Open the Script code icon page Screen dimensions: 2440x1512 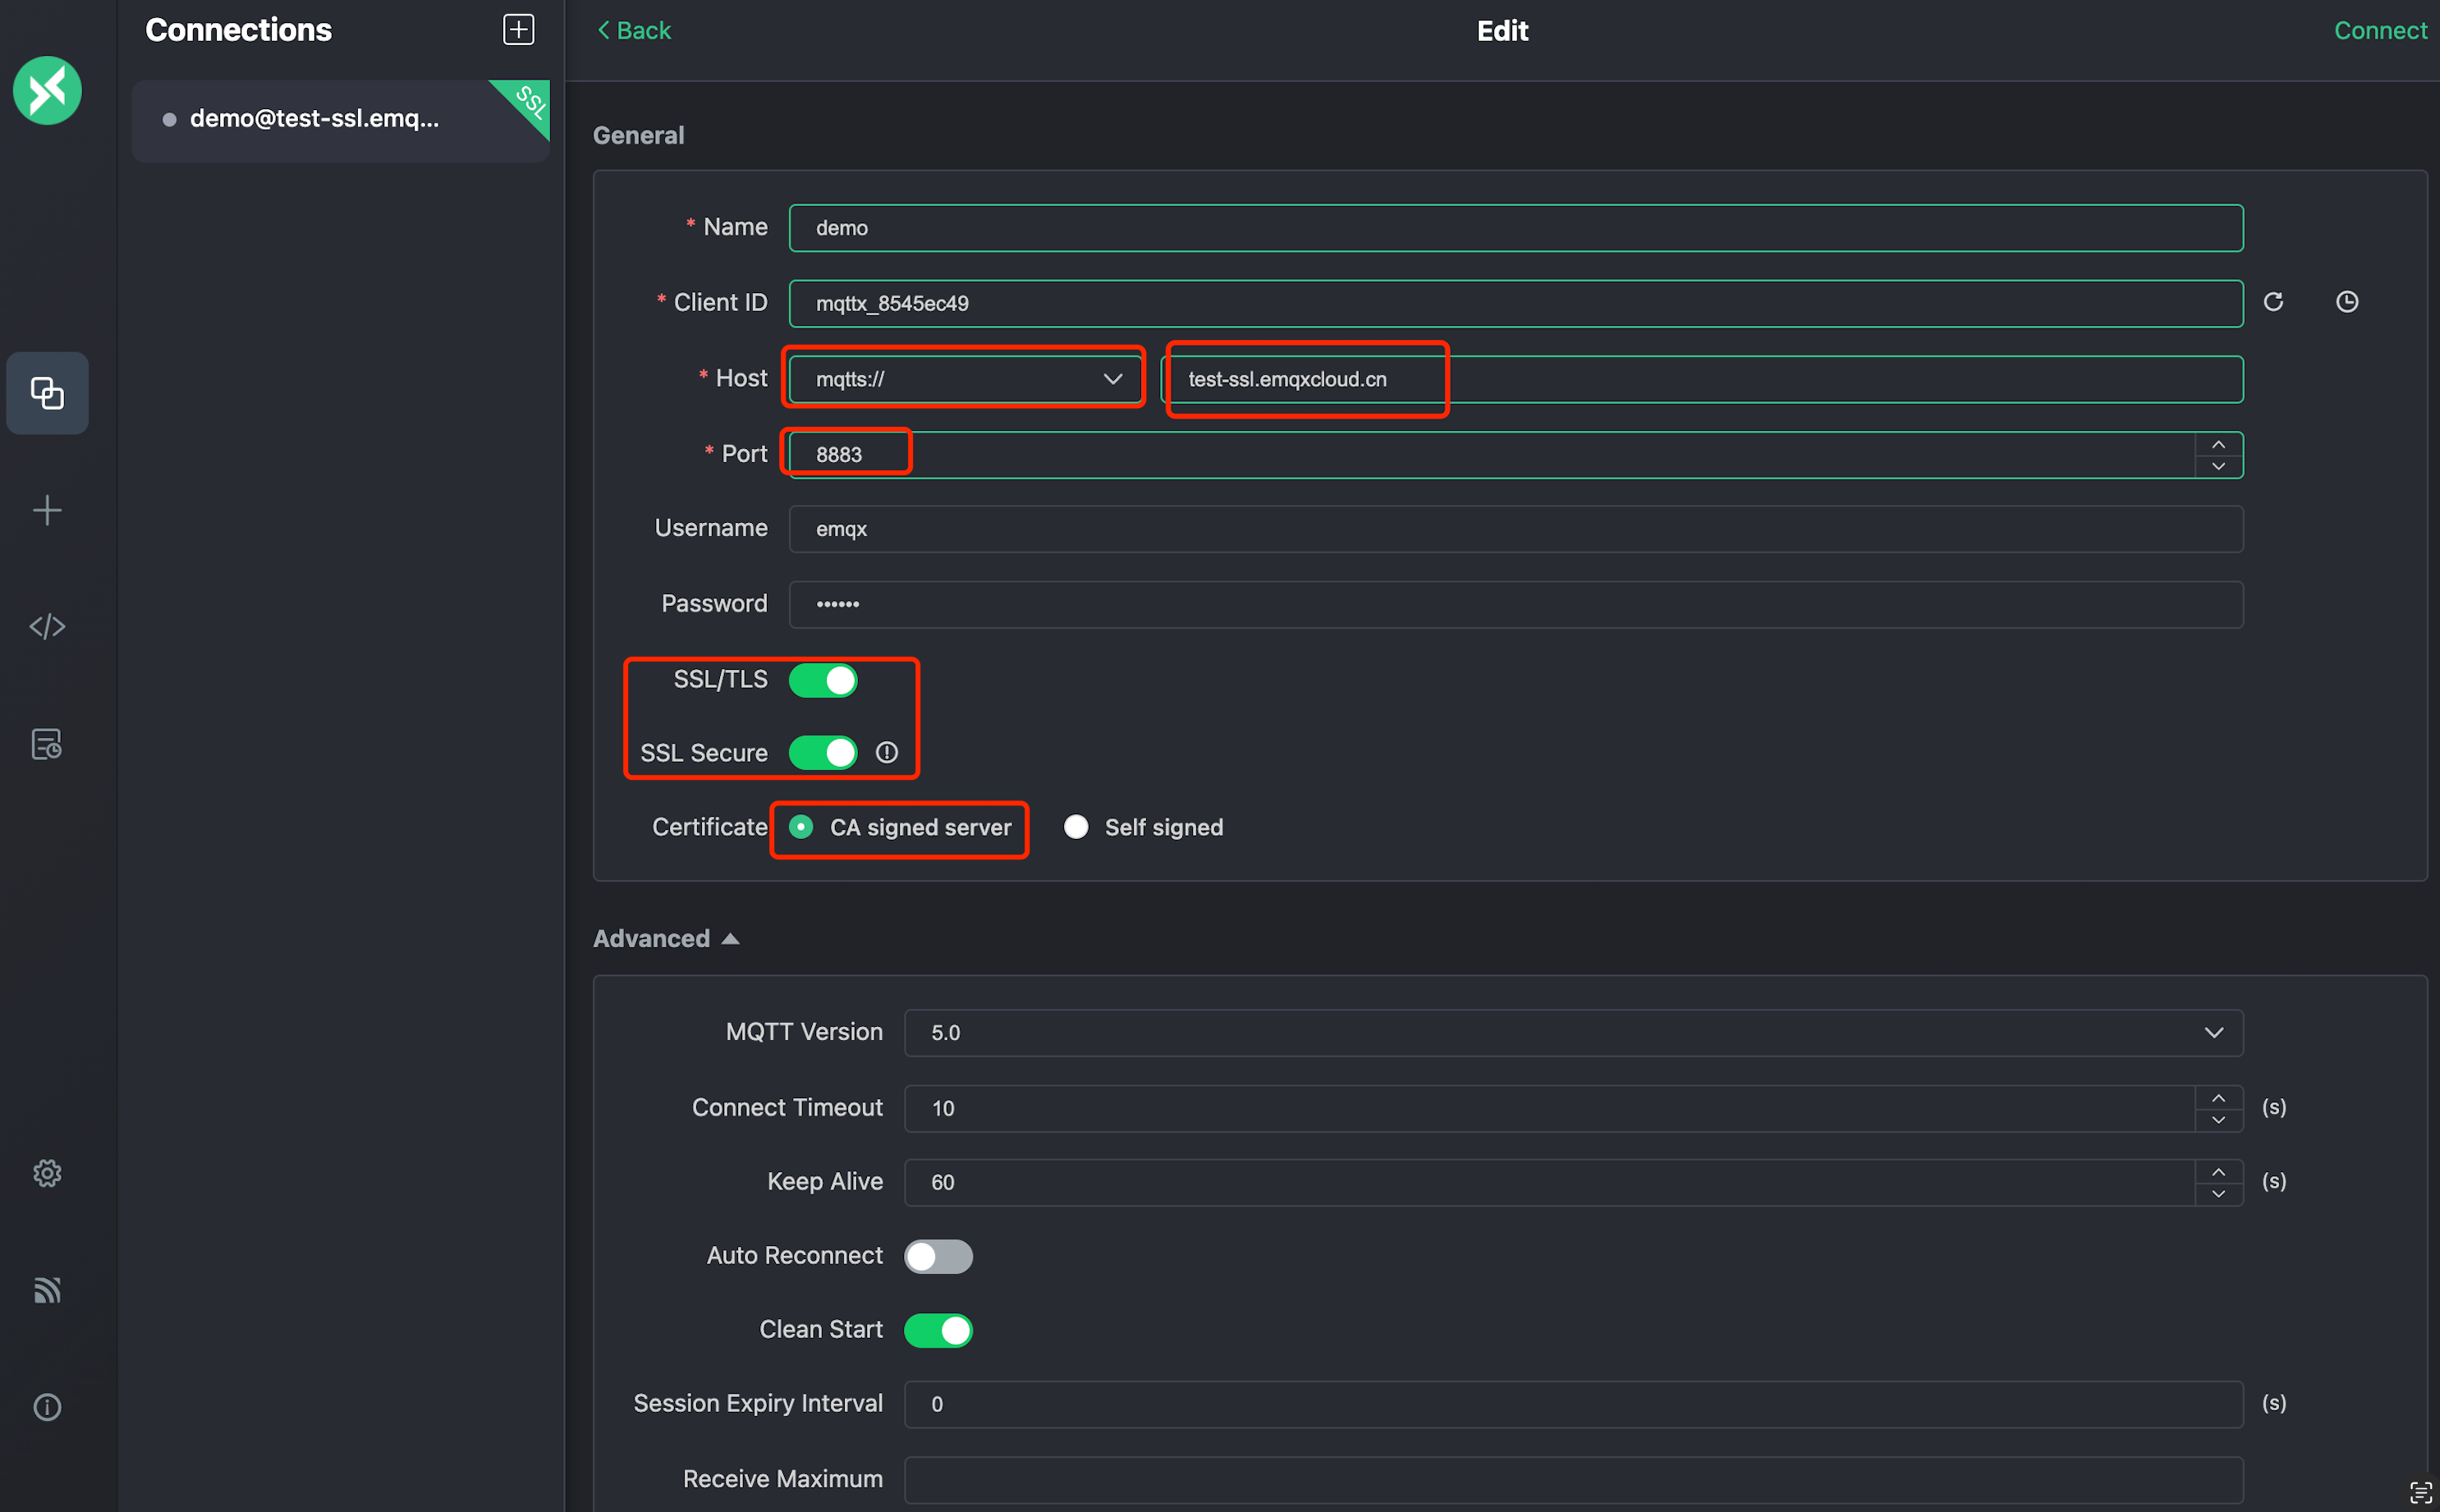(47, 627)
